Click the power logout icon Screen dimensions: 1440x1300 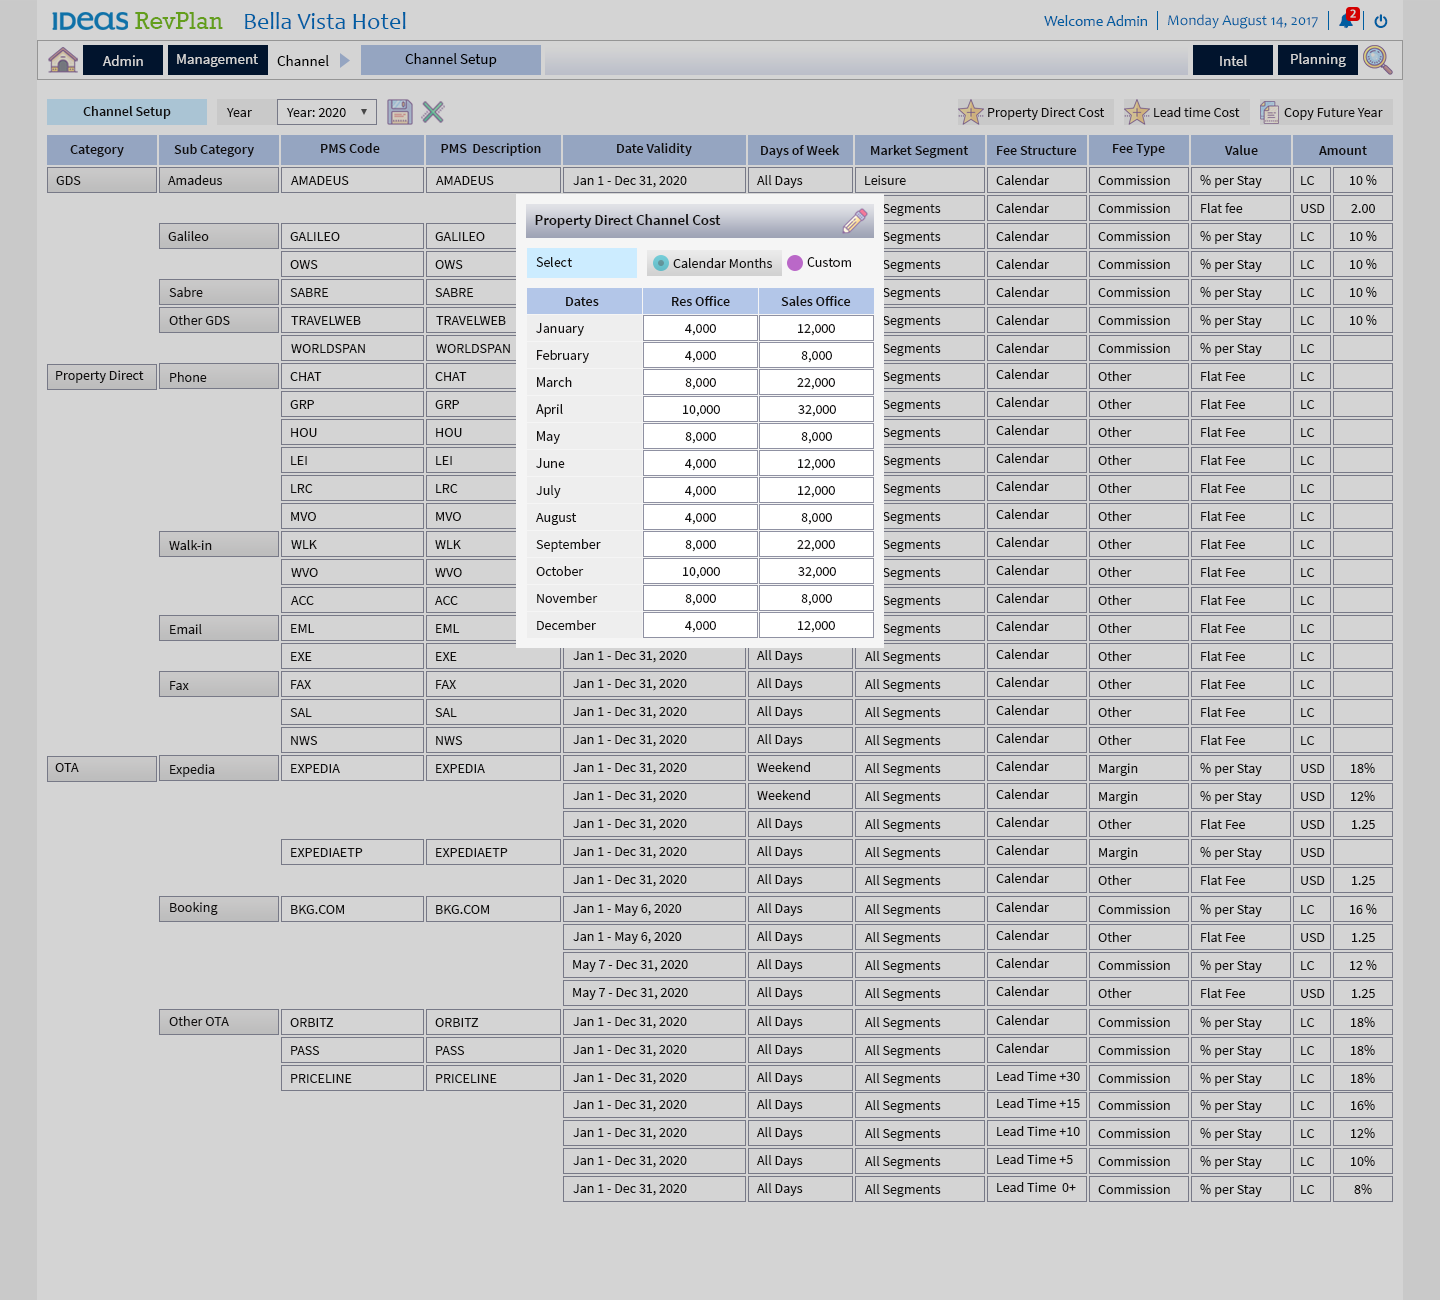coord(1381,21)
